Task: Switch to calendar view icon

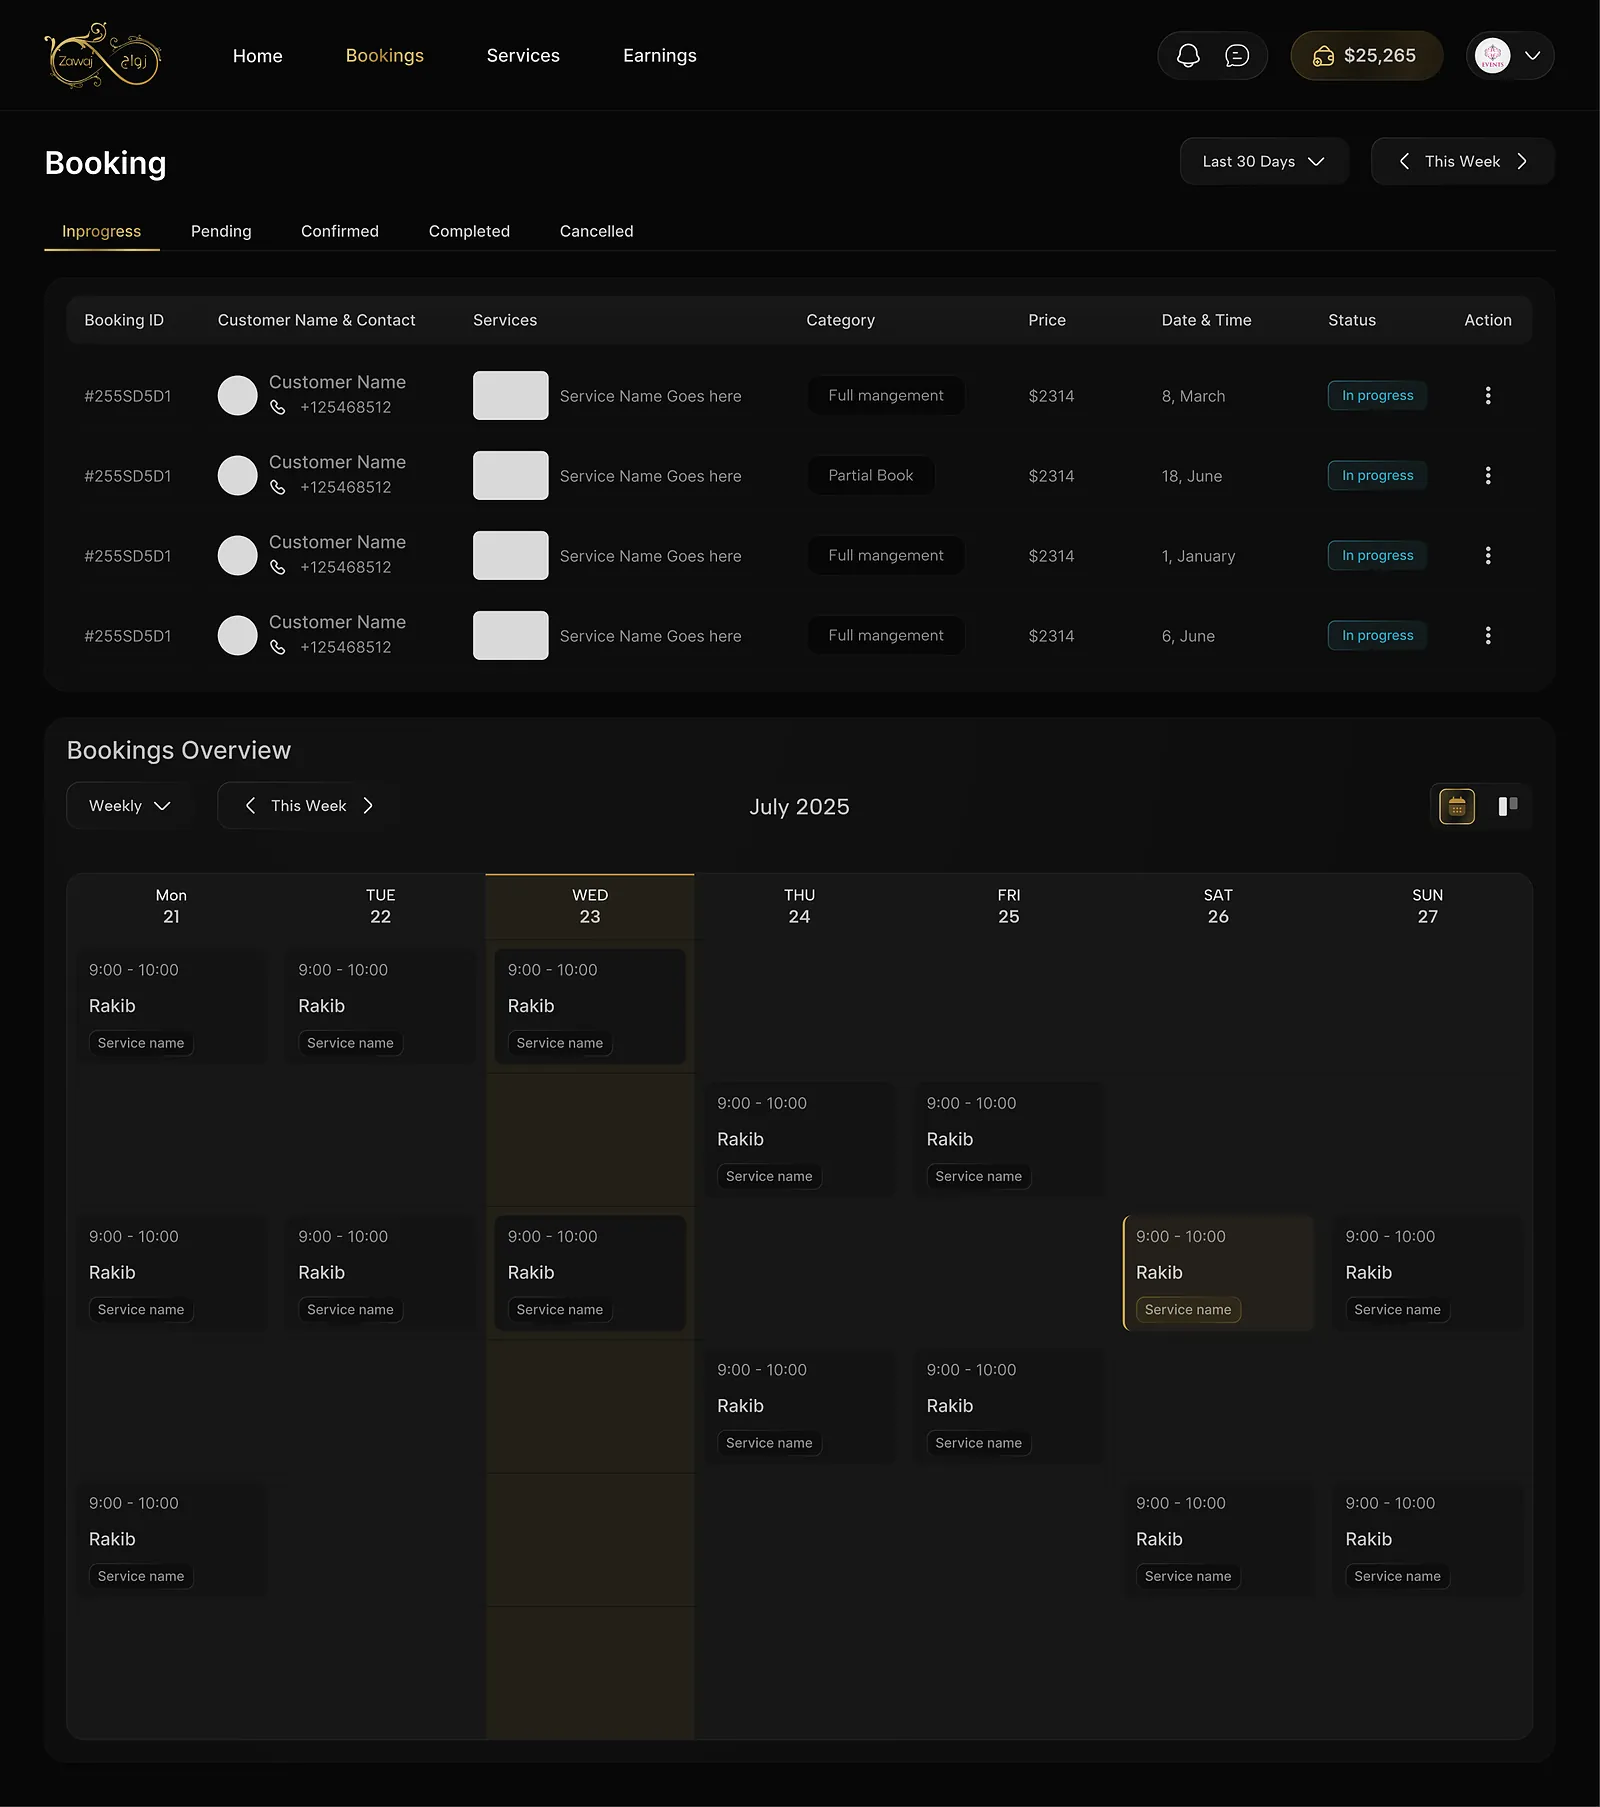Action: (x=1457, y=806)
